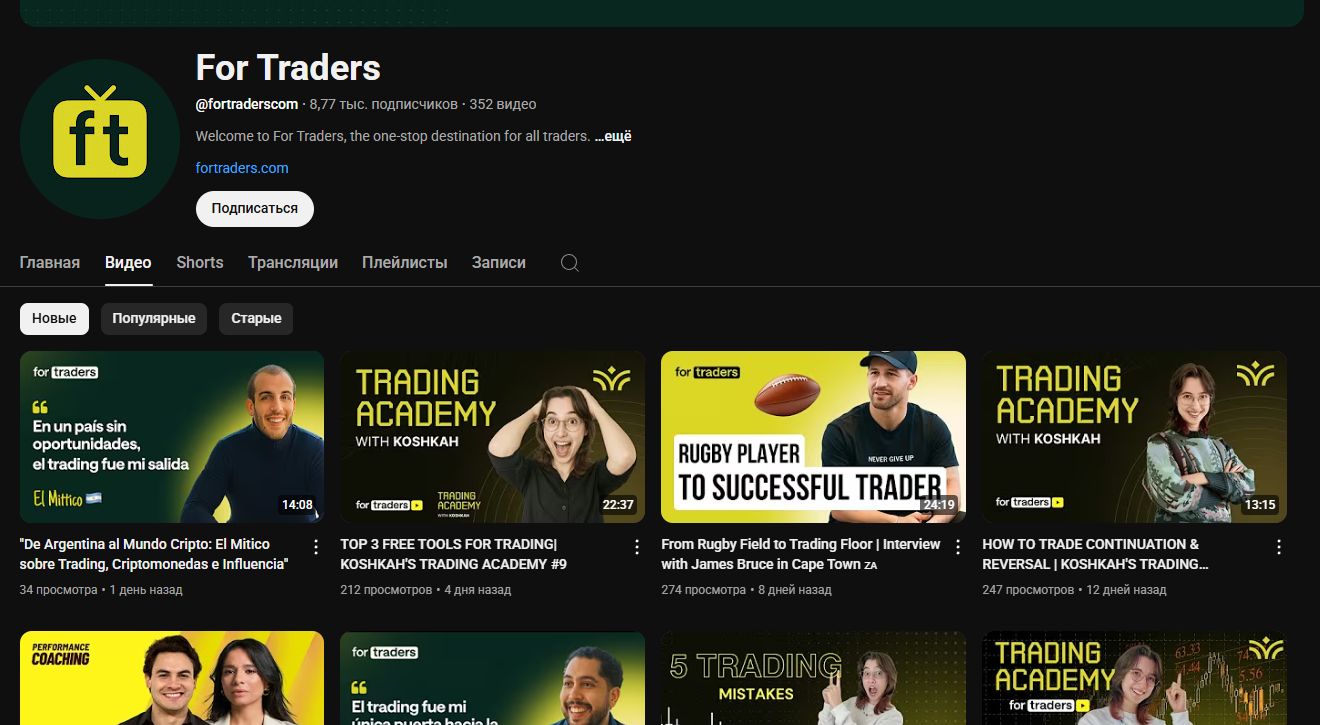Open three-dot menu for Continuation & Reversal video
This screenshot has width=1320, height=725.
(x=1279, y=547)
